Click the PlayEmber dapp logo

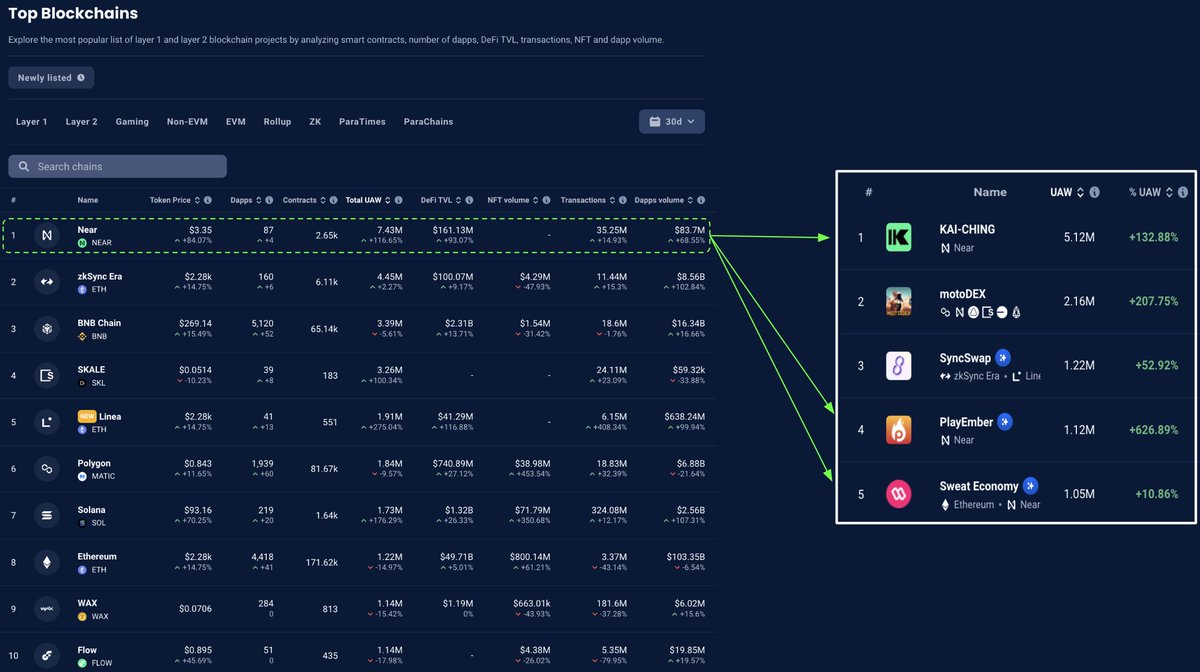click(899, 430)
